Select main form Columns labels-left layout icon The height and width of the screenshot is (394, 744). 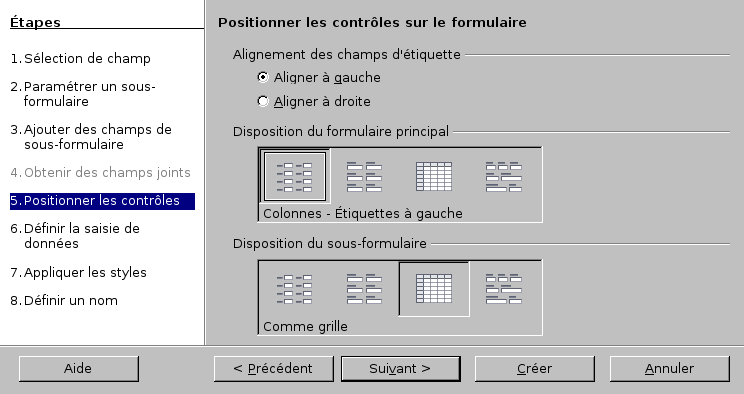coord(295,177)
